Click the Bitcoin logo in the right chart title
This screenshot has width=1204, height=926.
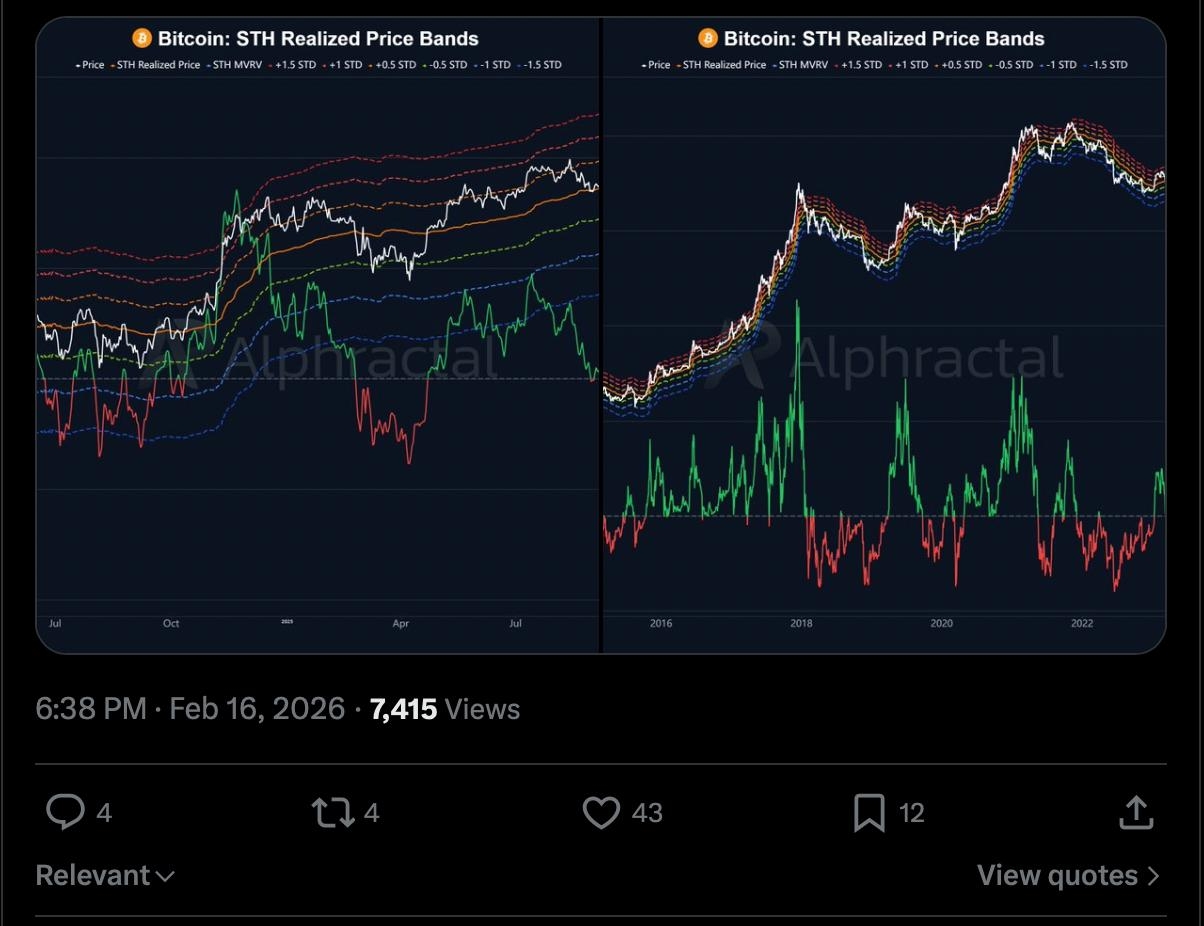coord(708,39)
